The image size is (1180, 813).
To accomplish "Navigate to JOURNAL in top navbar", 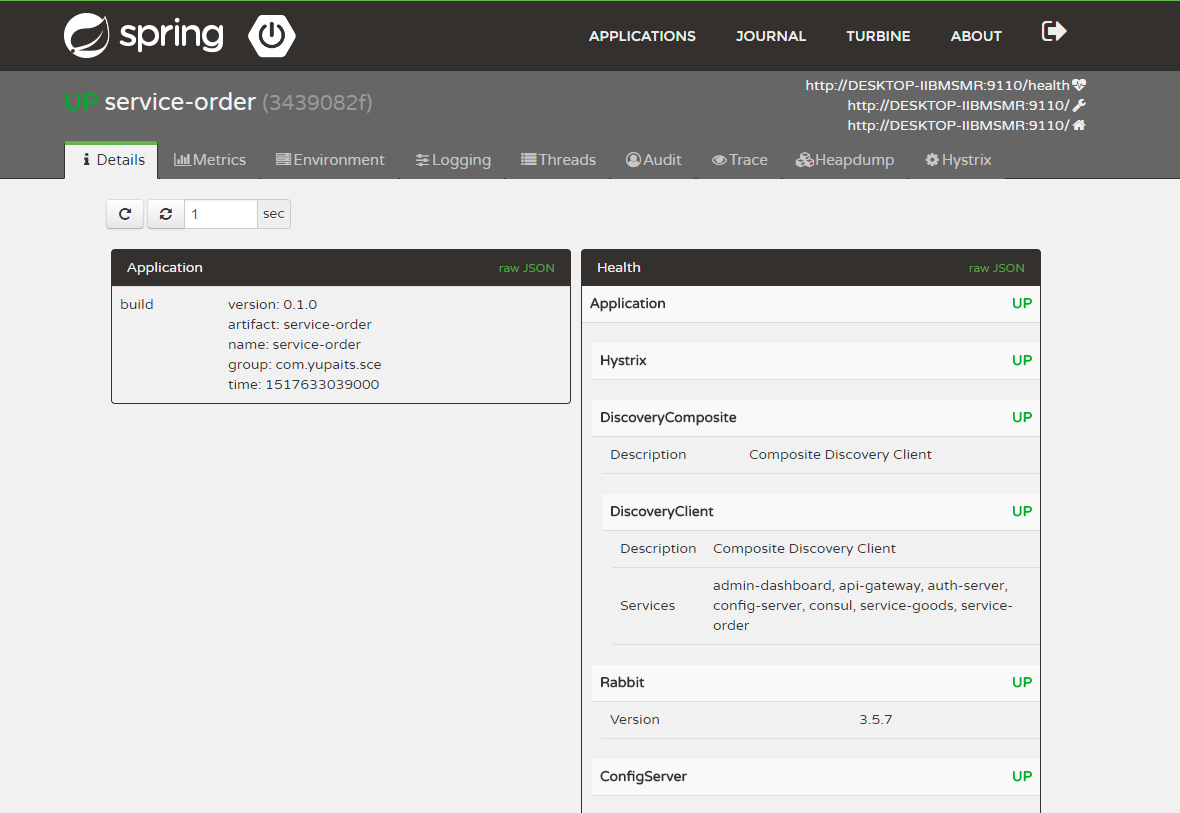I will [x=771, y=36].
